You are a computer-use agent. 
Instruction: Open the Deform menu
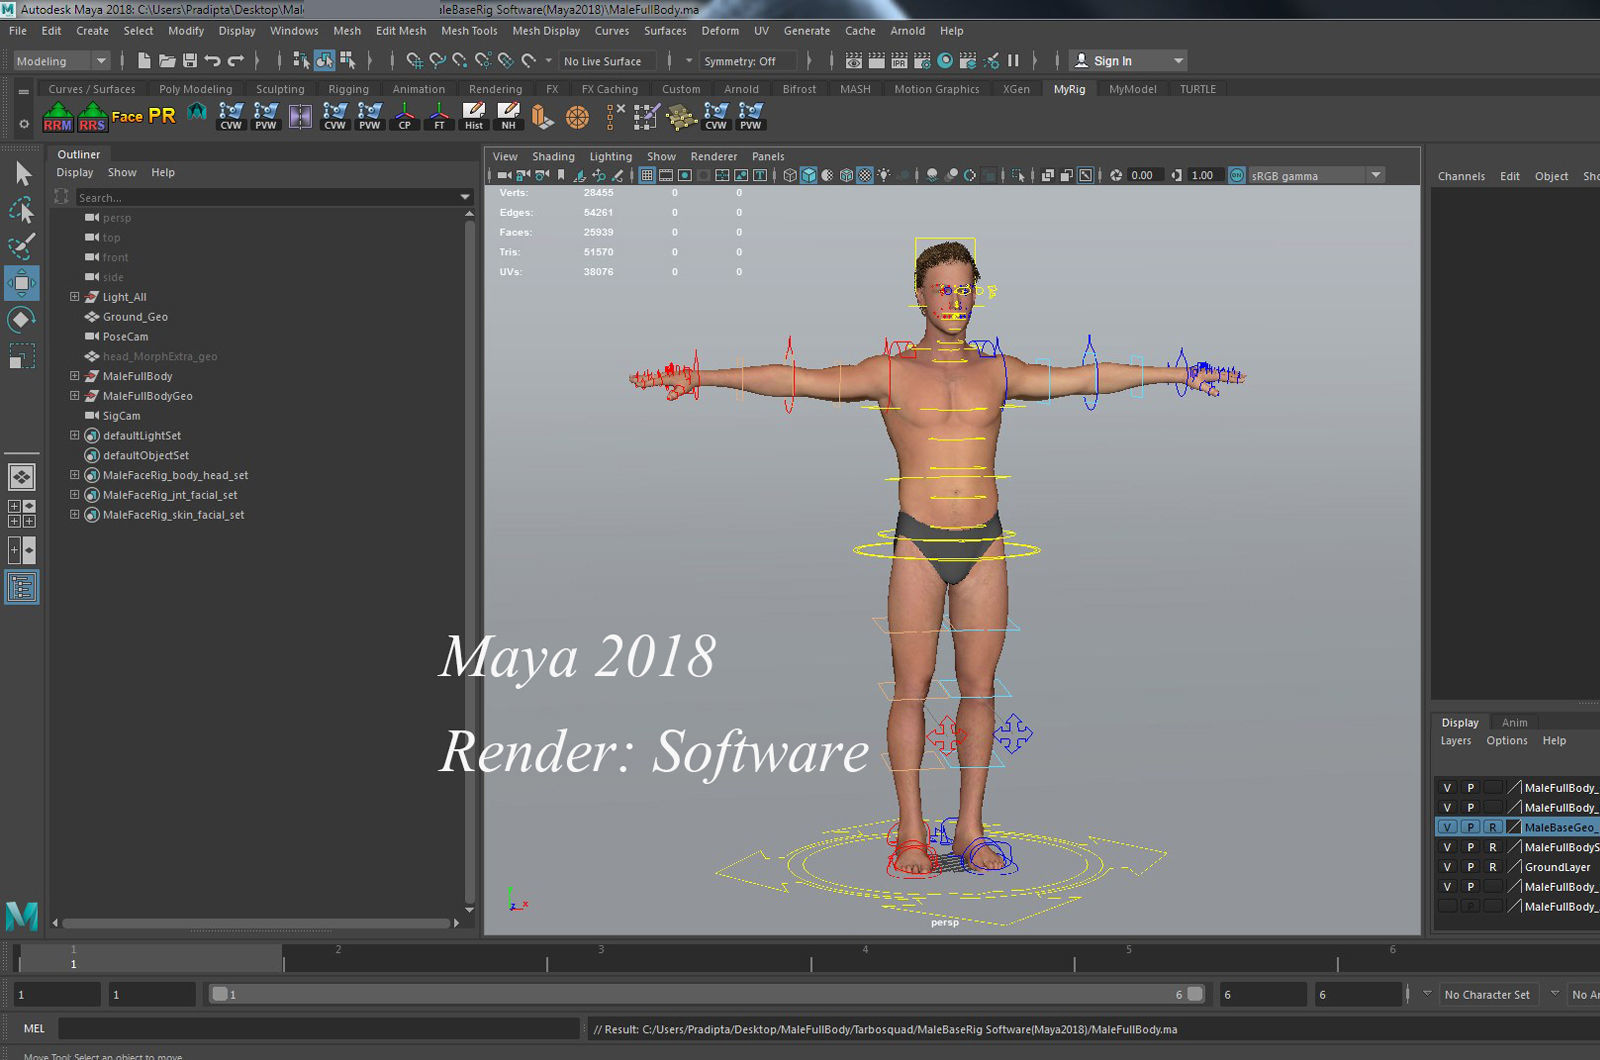[x=720, y=31]
